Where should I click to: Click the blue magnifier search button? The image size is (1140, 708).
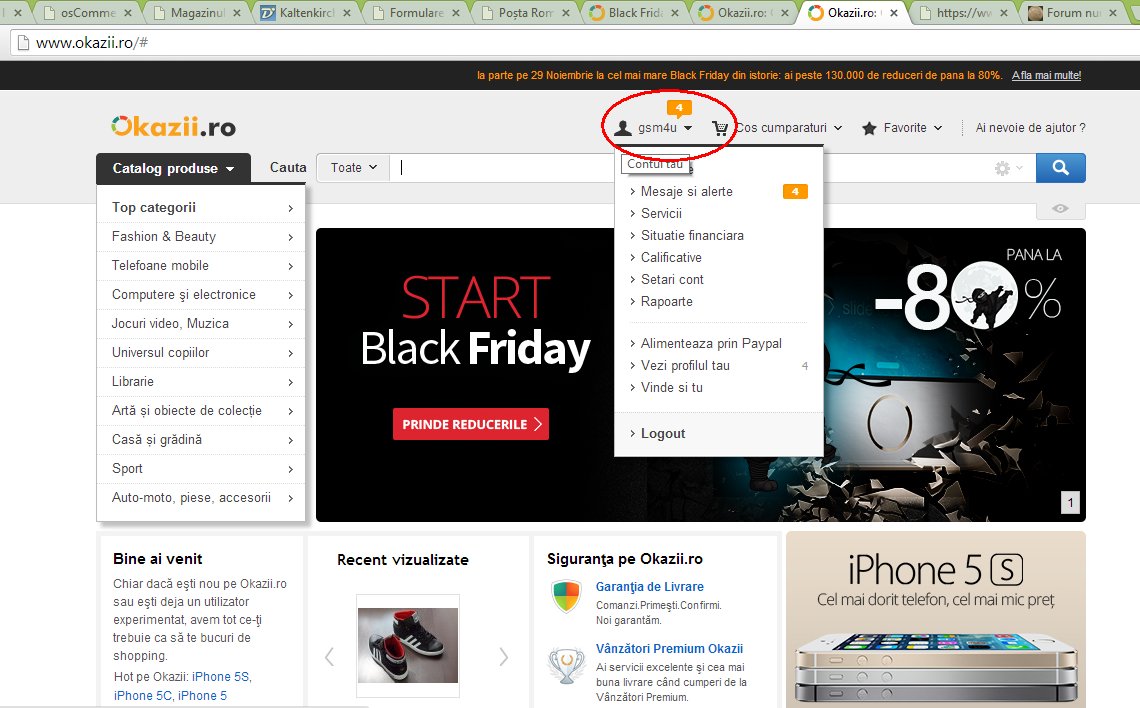pos(1060,168)
